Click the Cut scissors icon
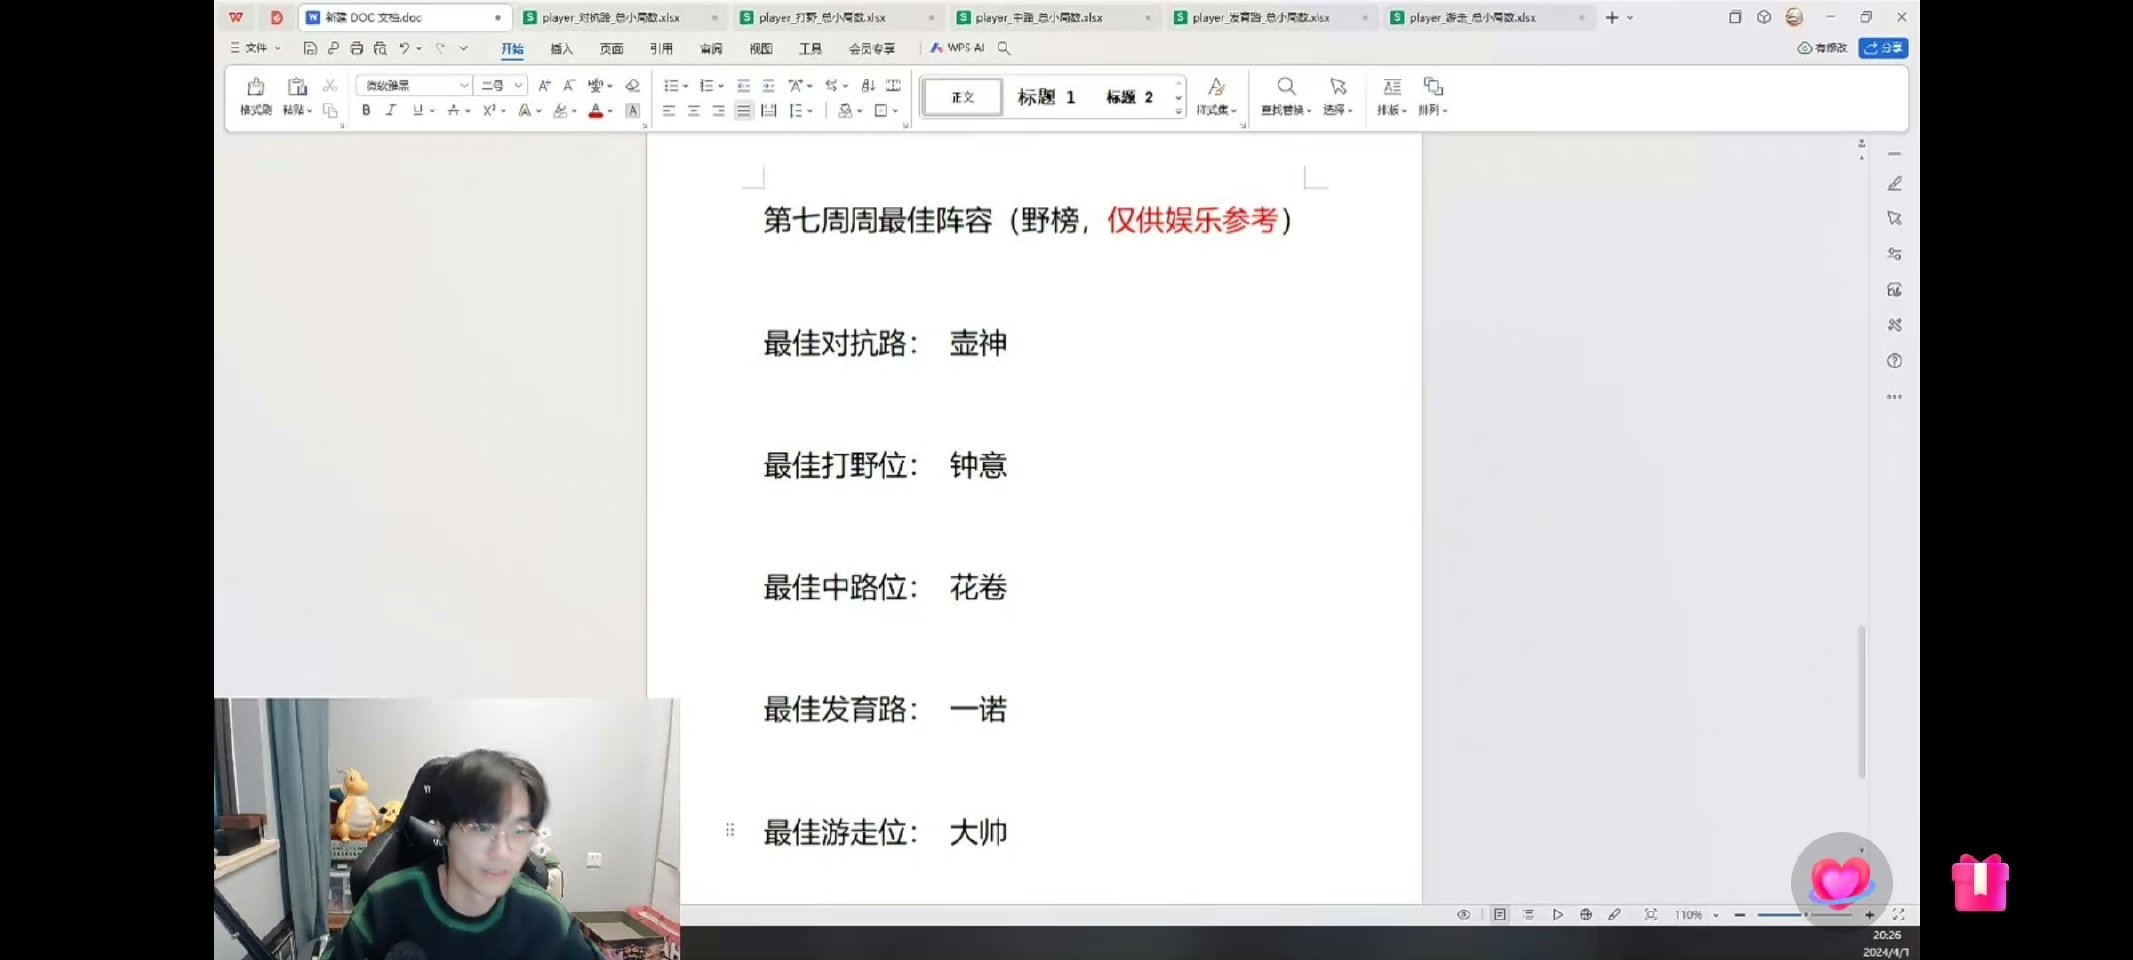This screenshot has width=2133, height=960. point(330,86)
